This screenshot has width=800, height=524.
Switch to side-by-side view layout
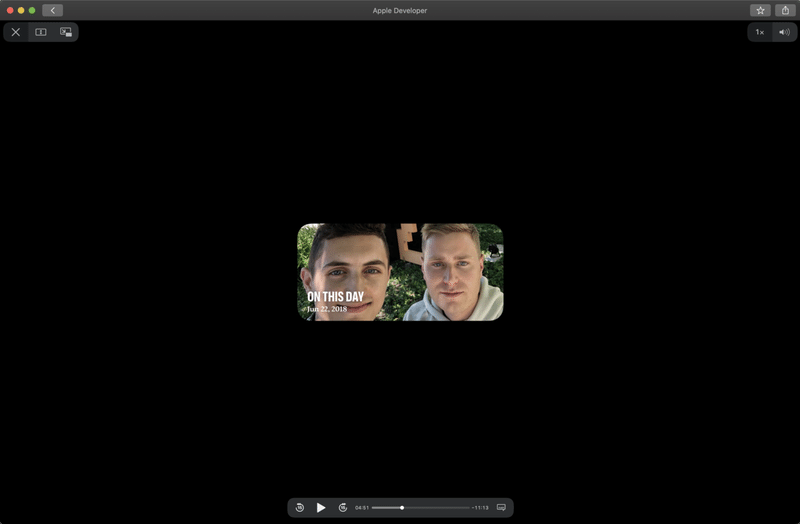coord(41,32)
